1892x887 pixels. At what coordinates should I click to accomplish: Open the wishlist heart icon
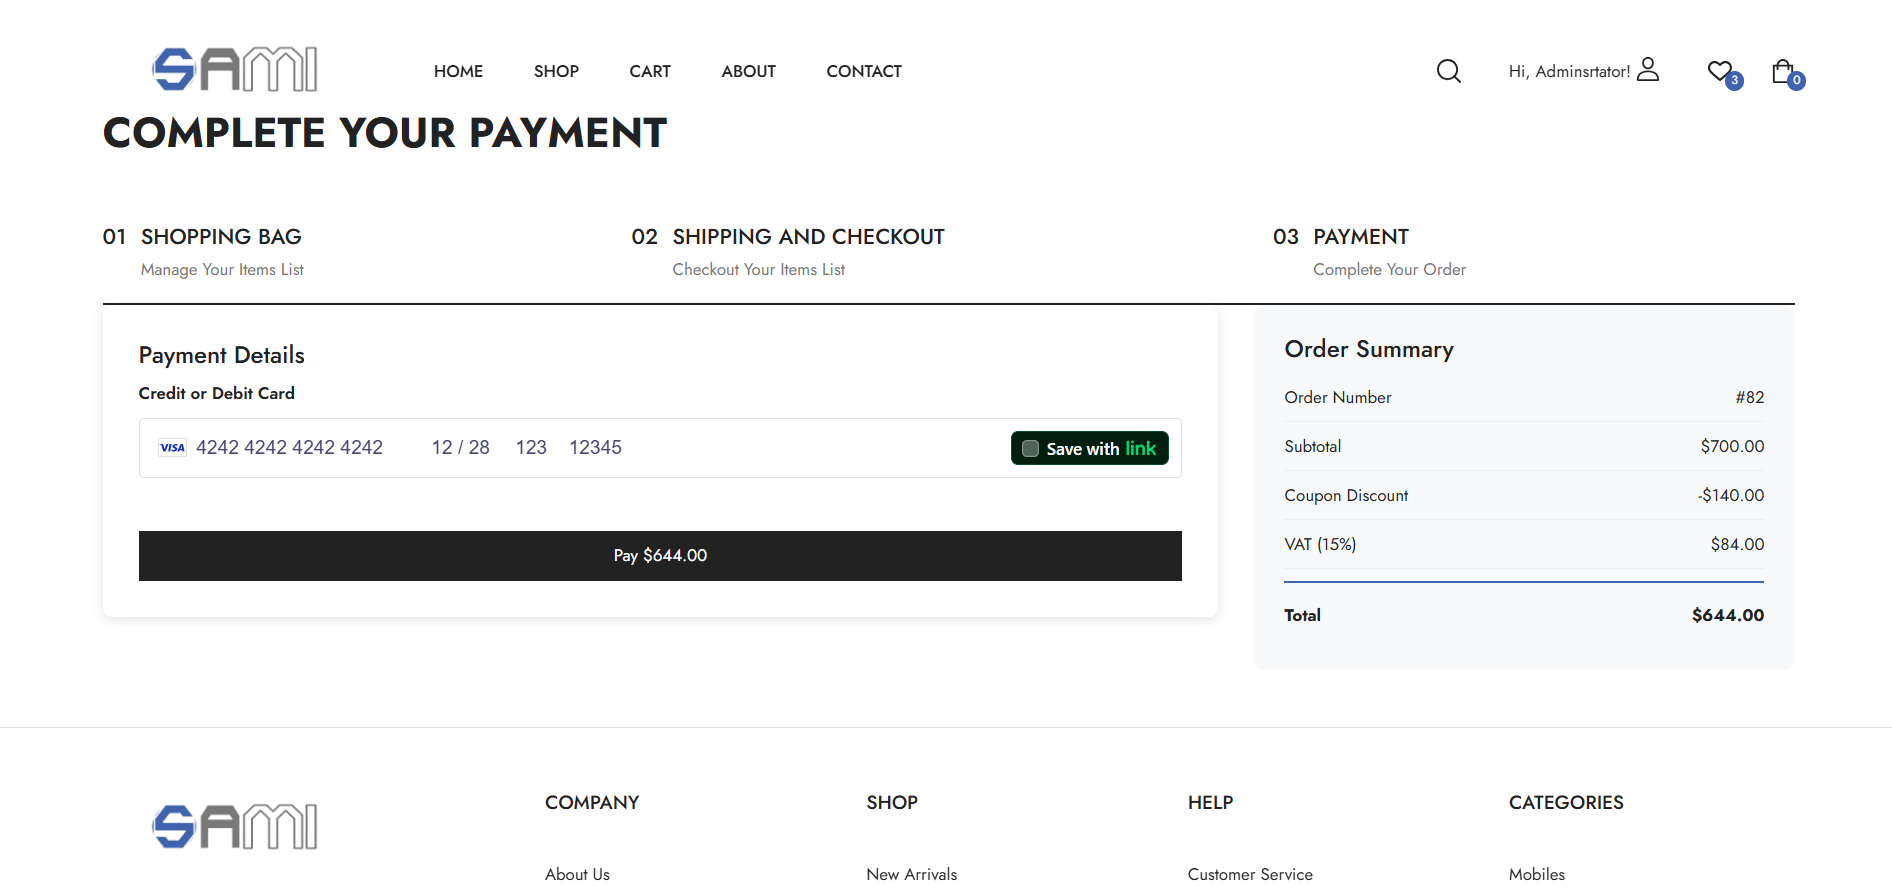click(1720, 71)
